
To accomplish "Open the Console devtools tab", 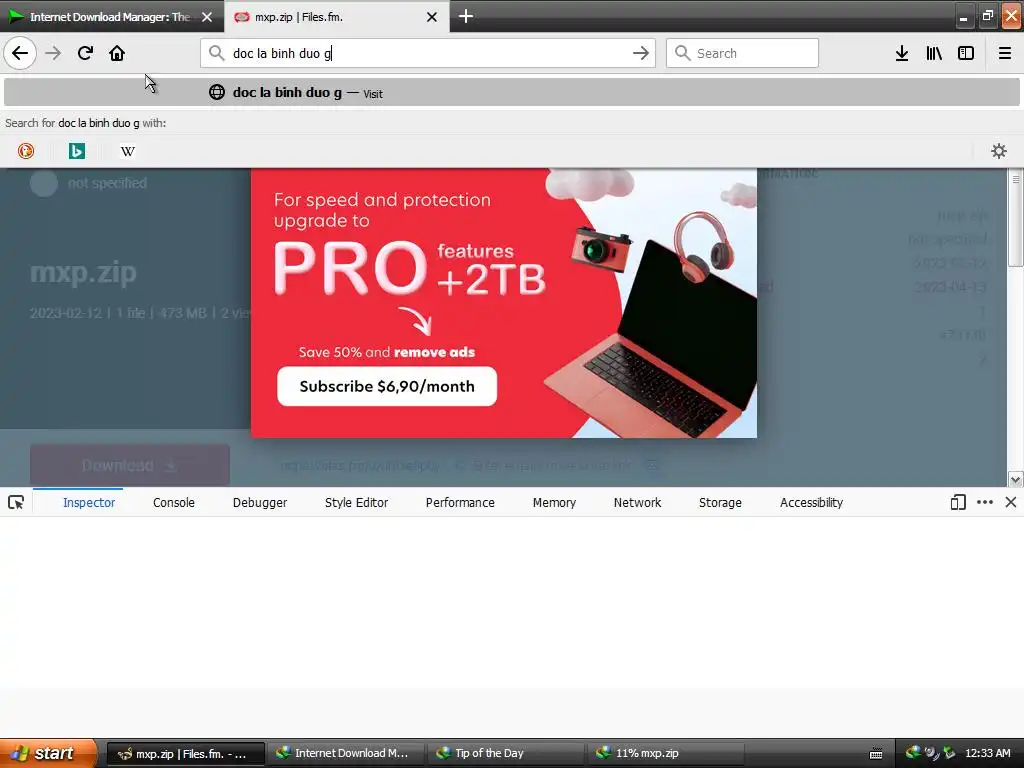I will tap(174, 502).
